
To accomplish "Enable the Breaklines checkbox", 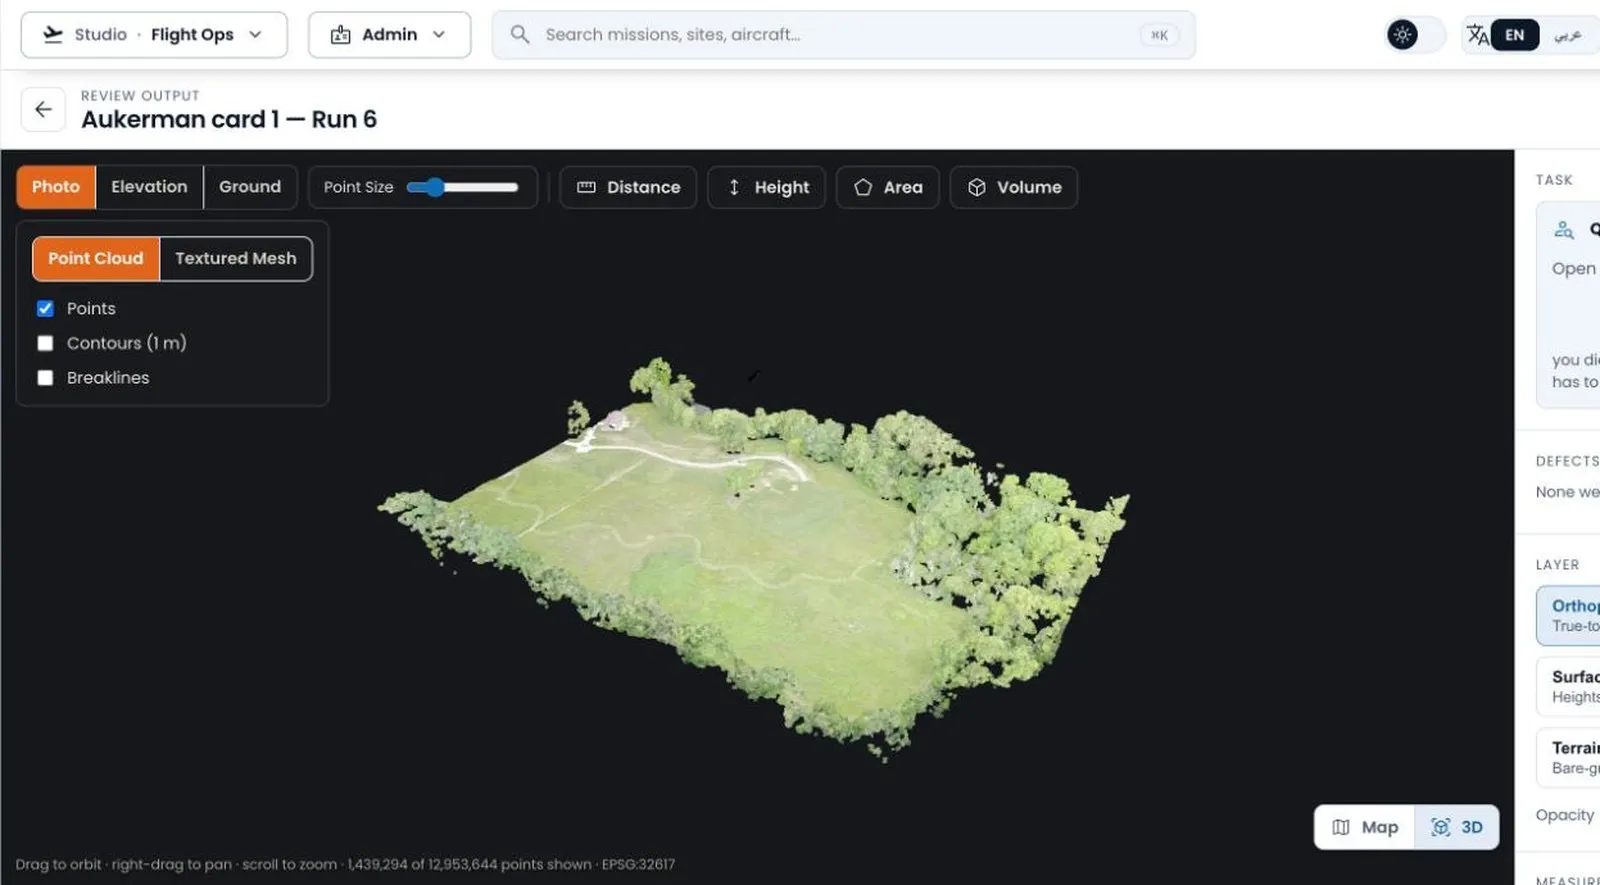I will tap(45, 378).
